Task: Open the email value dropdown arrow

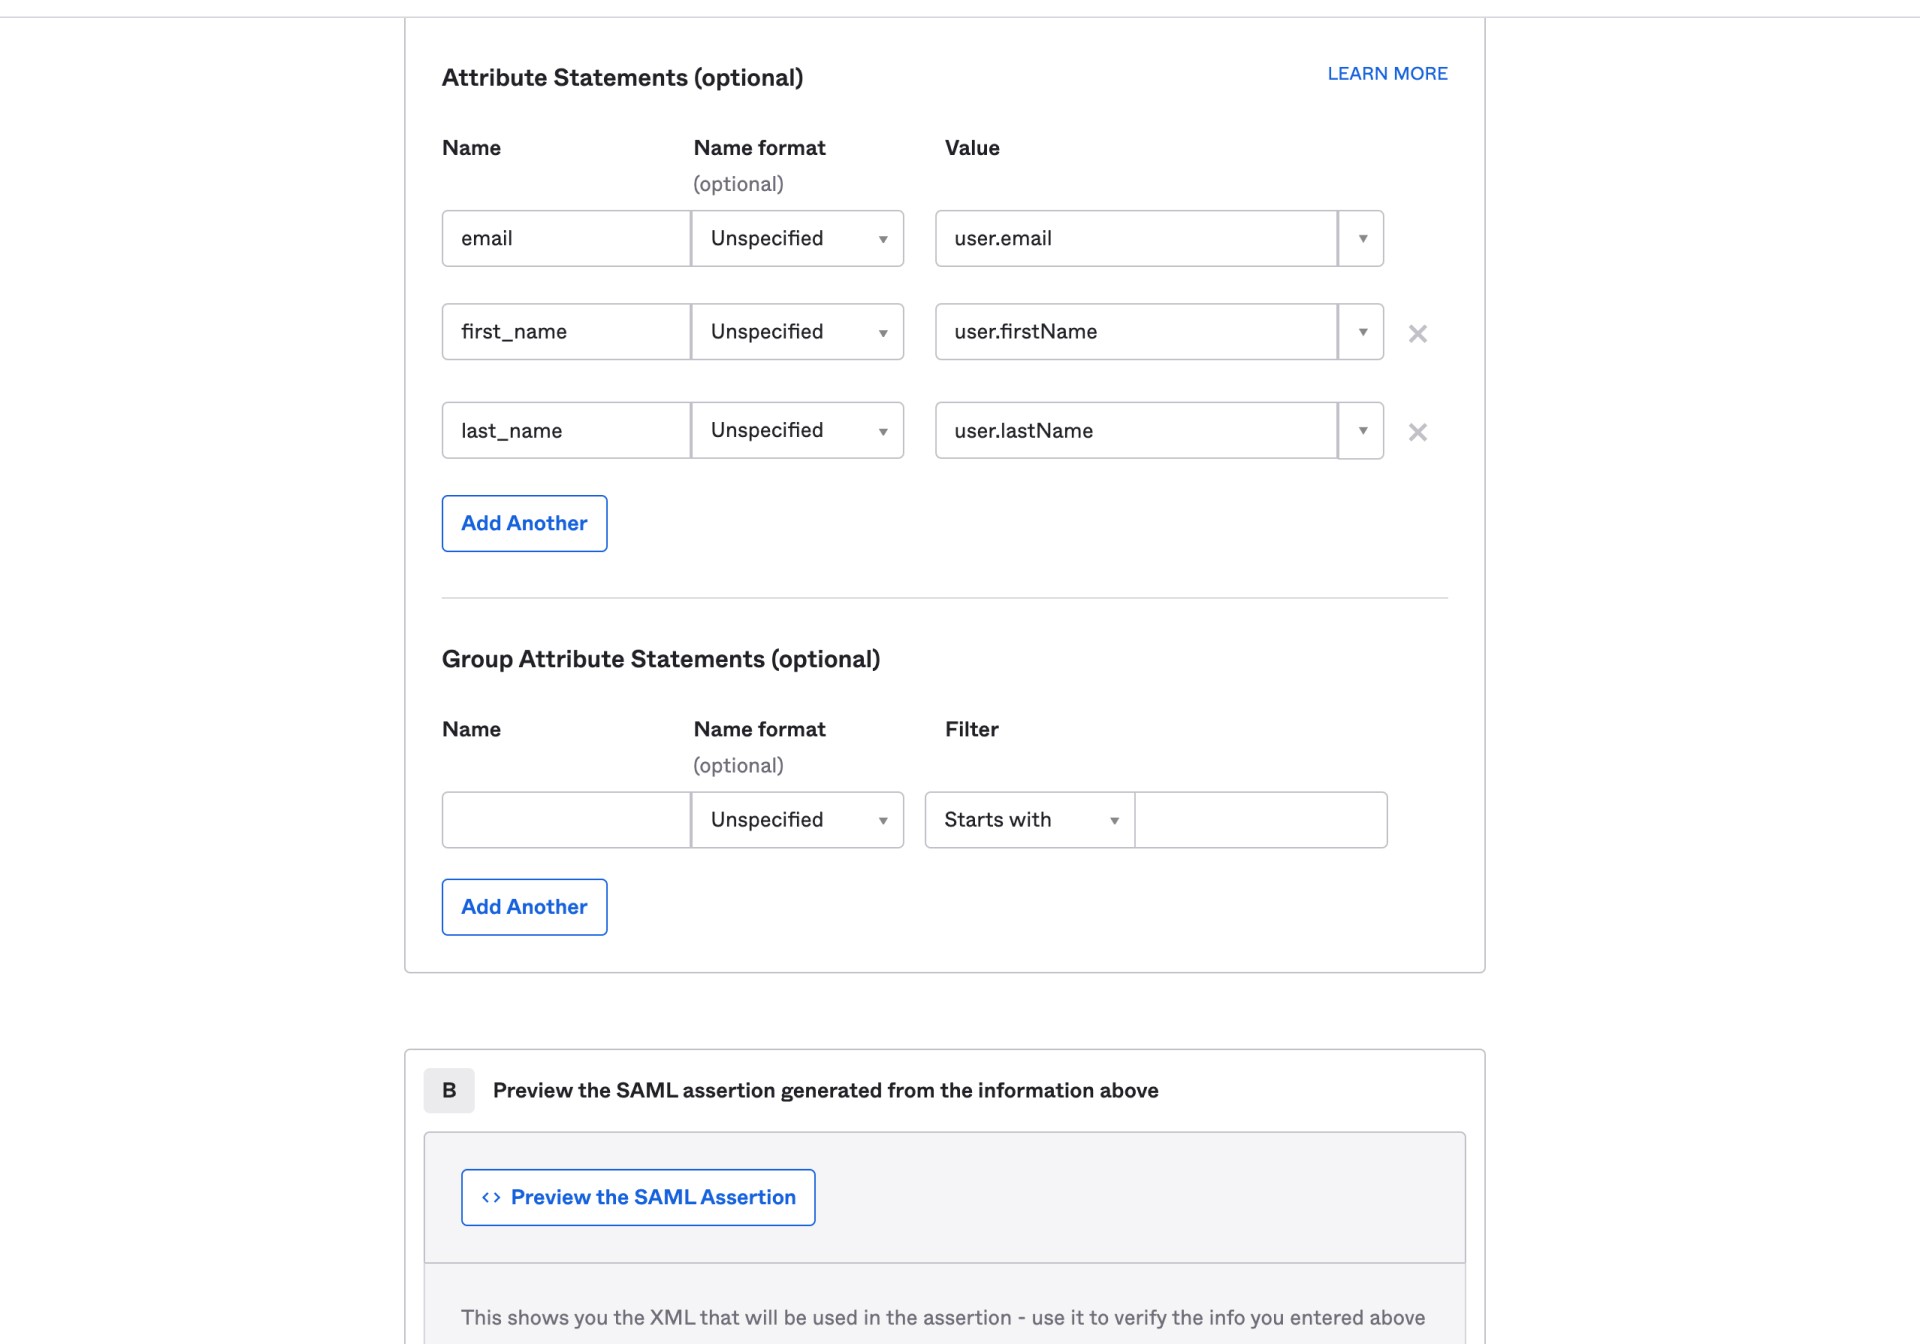Action: [x=1360, y=238]
